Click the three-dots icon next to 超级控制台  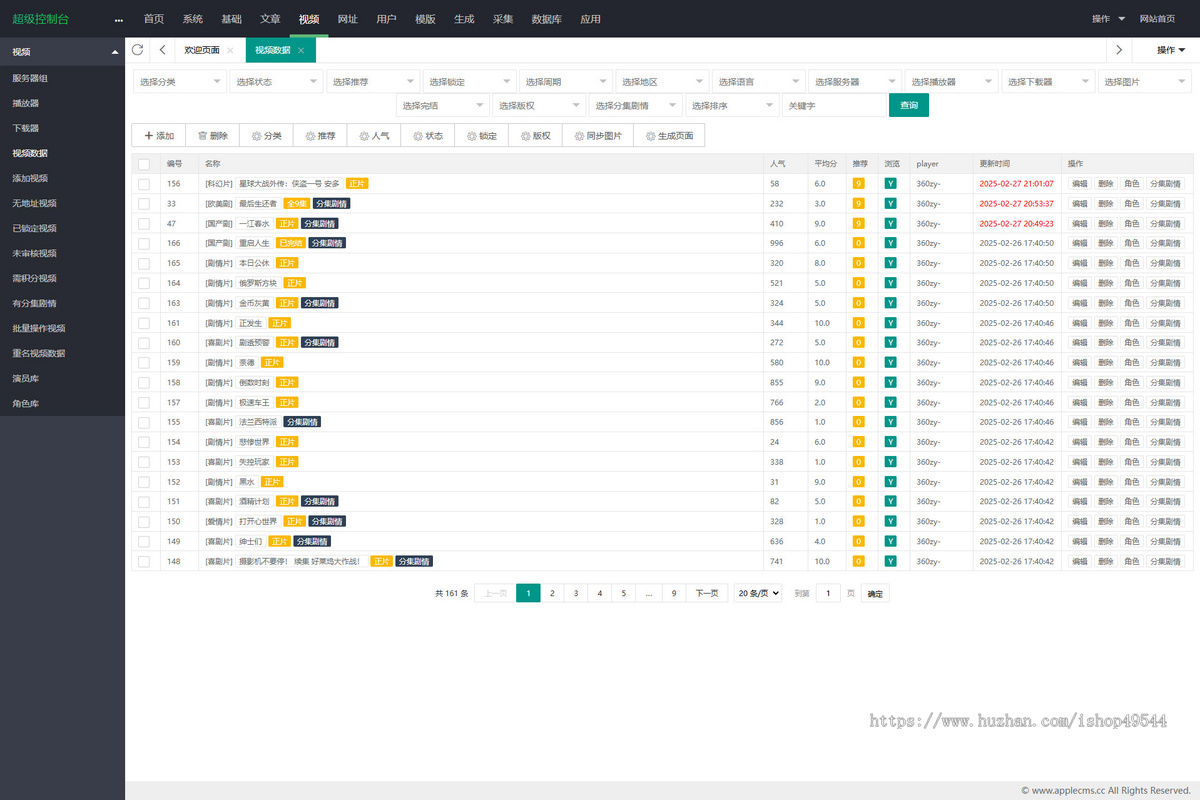coord(119,19)
